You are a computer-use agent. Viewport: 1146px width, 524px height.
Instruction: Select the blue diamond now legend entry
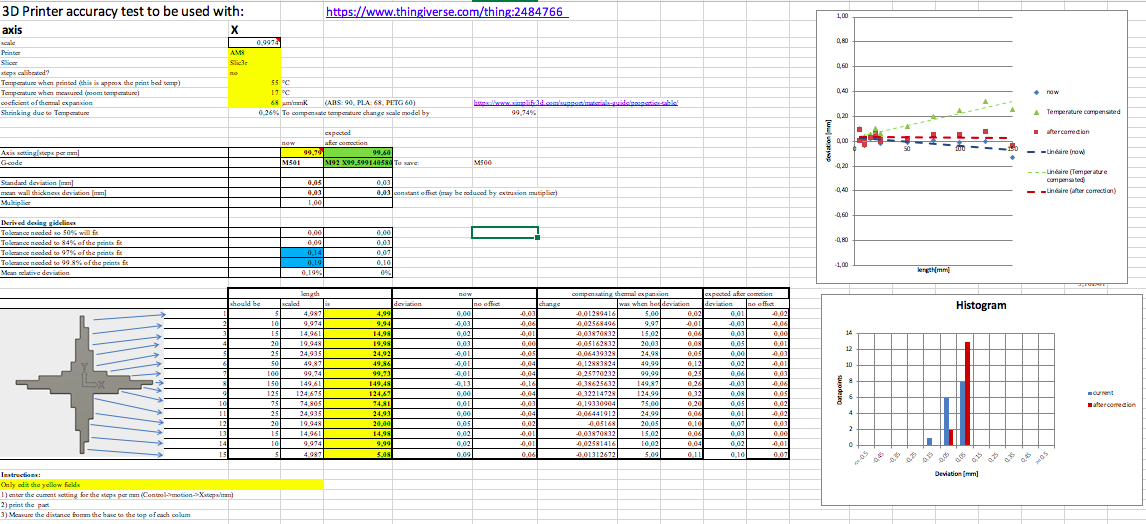point(1045,92)
